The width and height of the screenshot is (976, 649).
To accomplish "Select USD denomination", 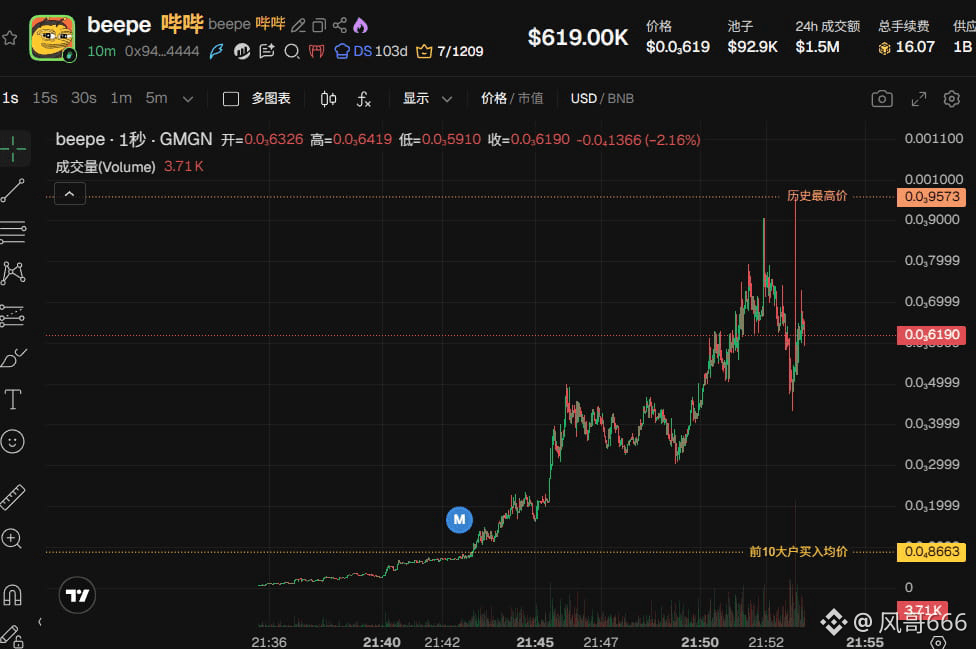I will coord(583,98).
